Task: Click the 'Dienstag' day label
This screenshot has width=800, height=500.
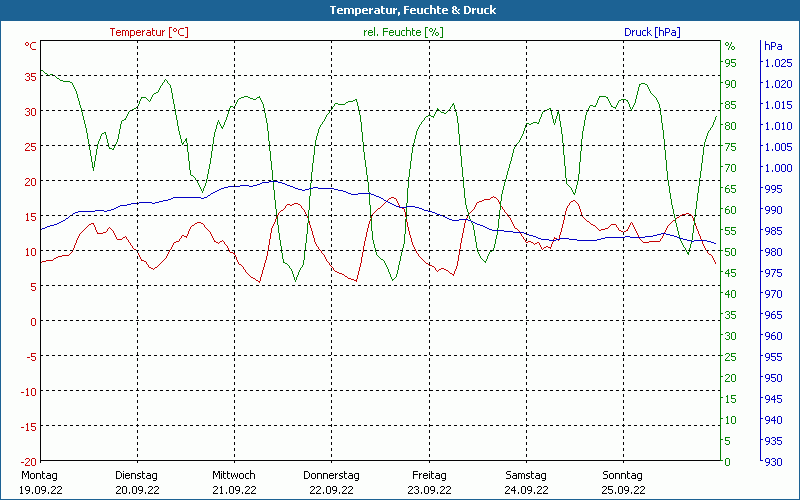Action: tap(136, 476)
